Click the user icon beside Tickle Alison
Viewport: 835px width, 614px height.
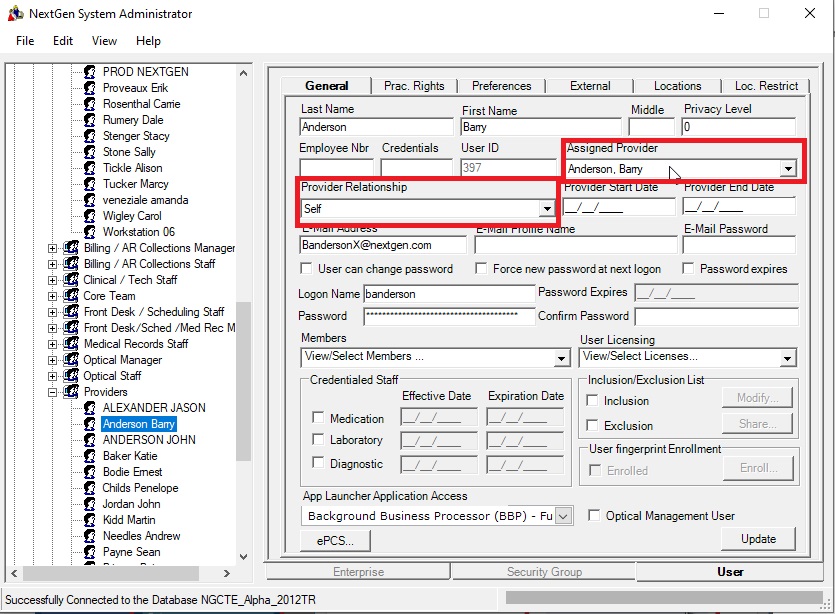point(90,168)
